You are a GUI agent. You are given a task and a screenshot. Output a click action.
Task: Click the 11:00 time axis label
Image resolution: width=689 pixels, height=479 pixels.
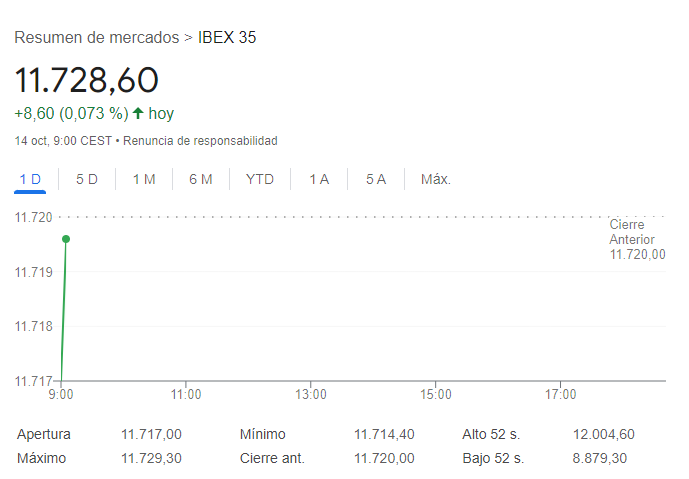pos(186,395)
